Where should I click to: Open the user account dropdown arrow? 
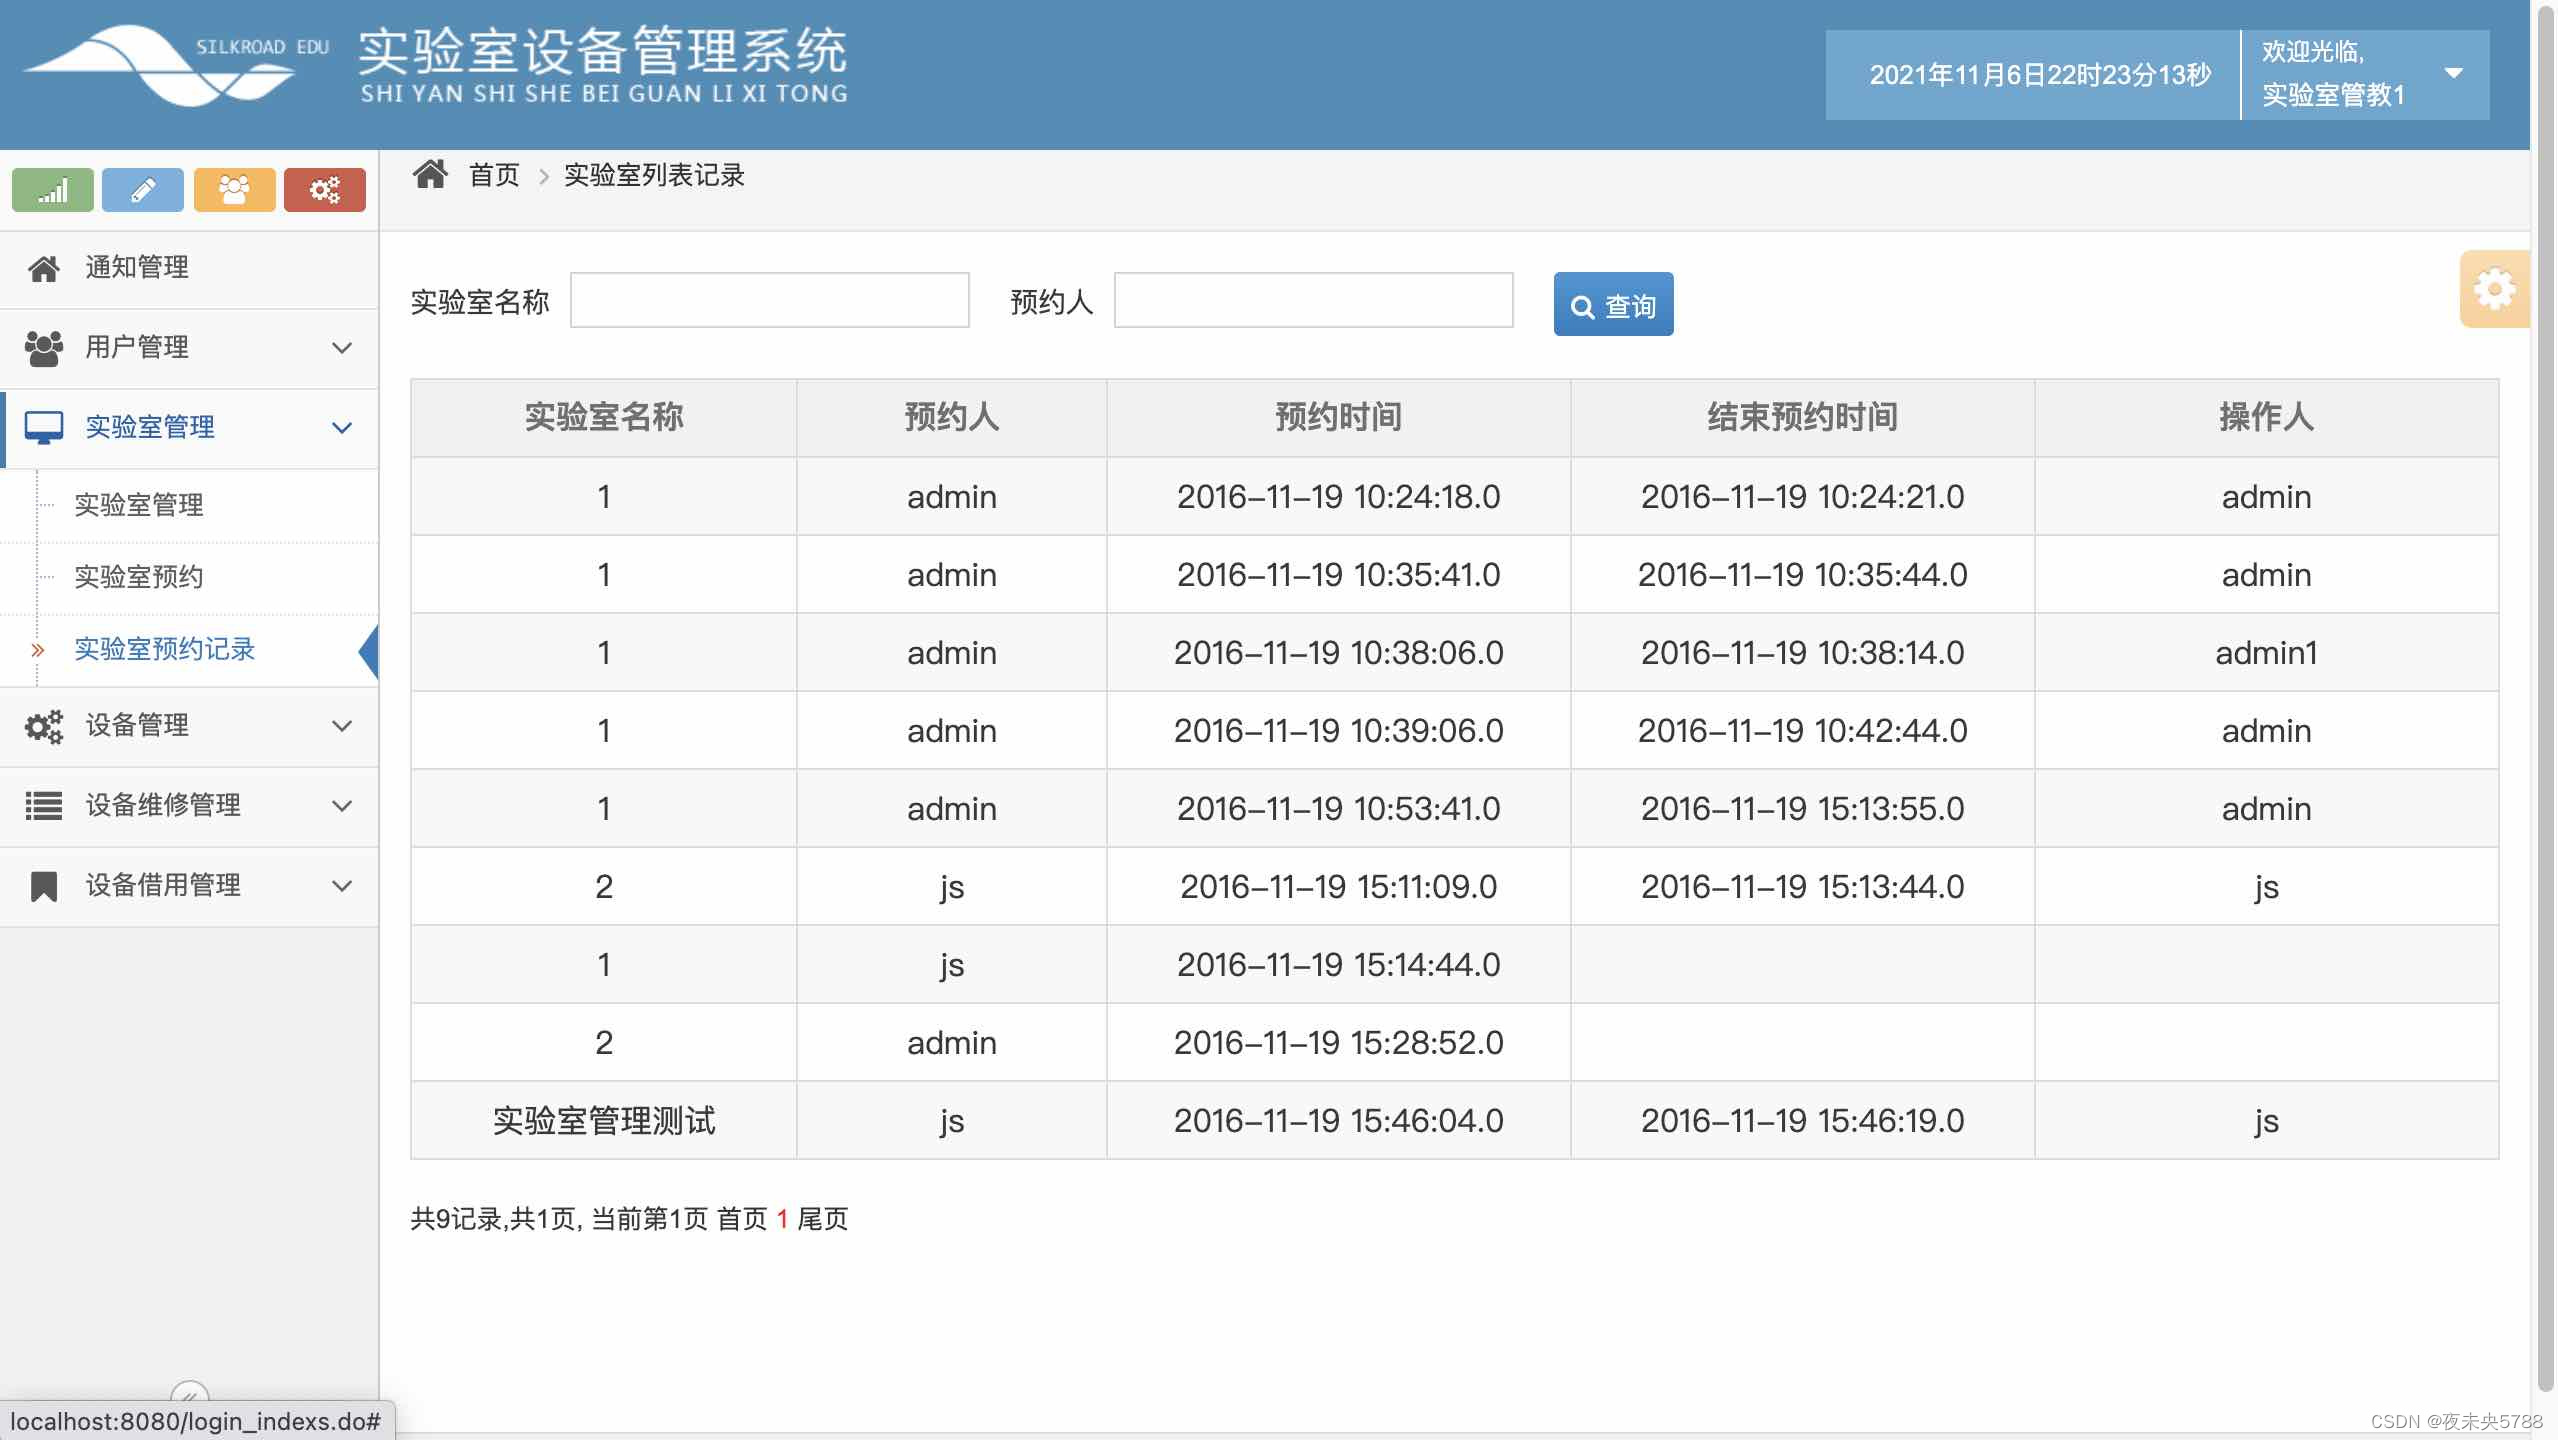[2453, 74]
